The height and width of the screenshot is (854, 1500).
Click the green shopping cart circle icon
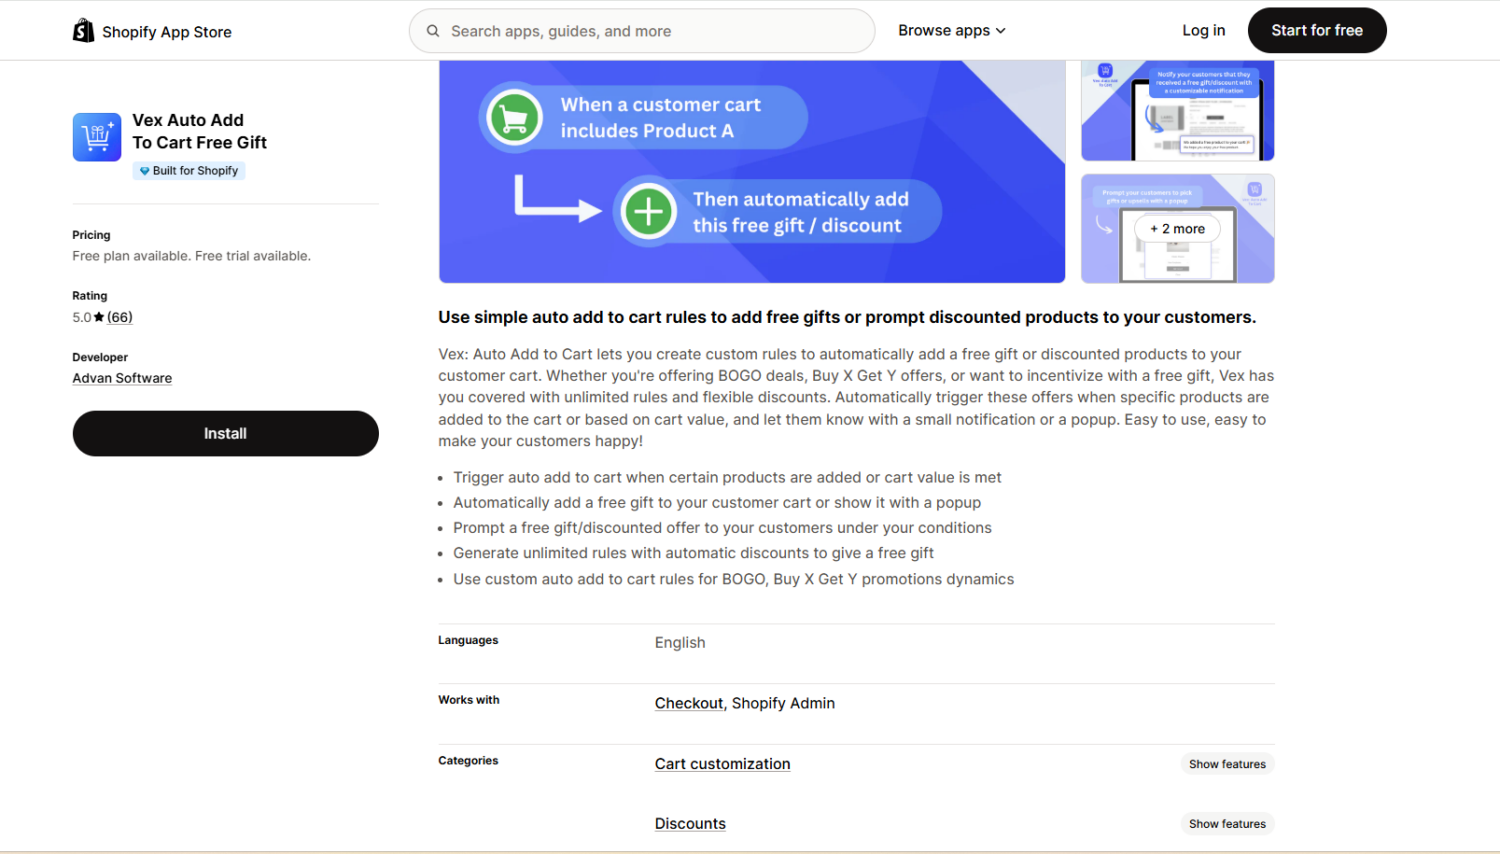click(514, 118)
